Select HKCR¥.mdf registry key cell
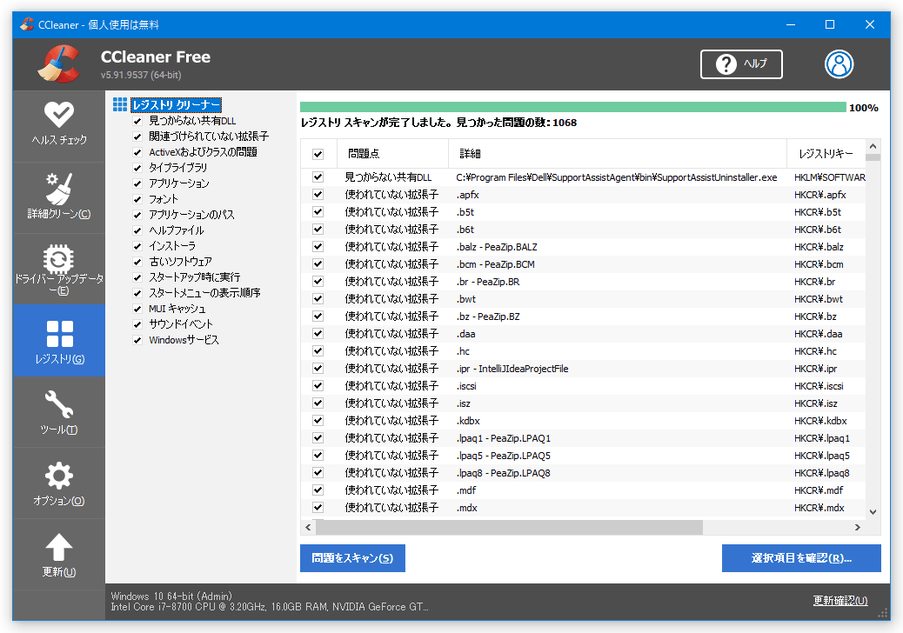 point(818,490)
